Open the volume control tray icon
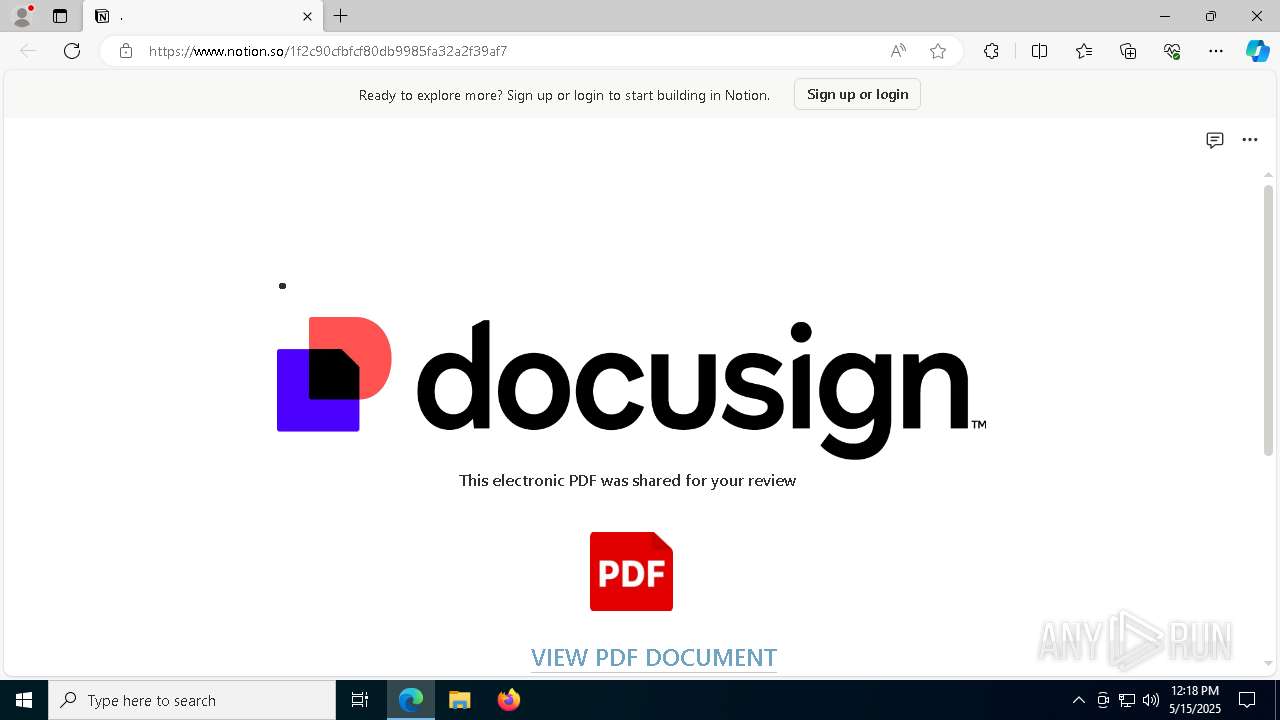This screenshot has width=1280, height=720. click(1151, 700)
